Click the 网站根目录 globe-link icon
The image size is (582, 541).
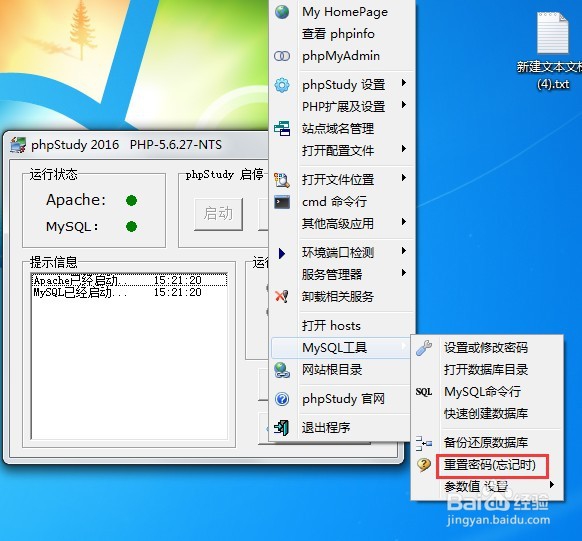pos(282,370)
